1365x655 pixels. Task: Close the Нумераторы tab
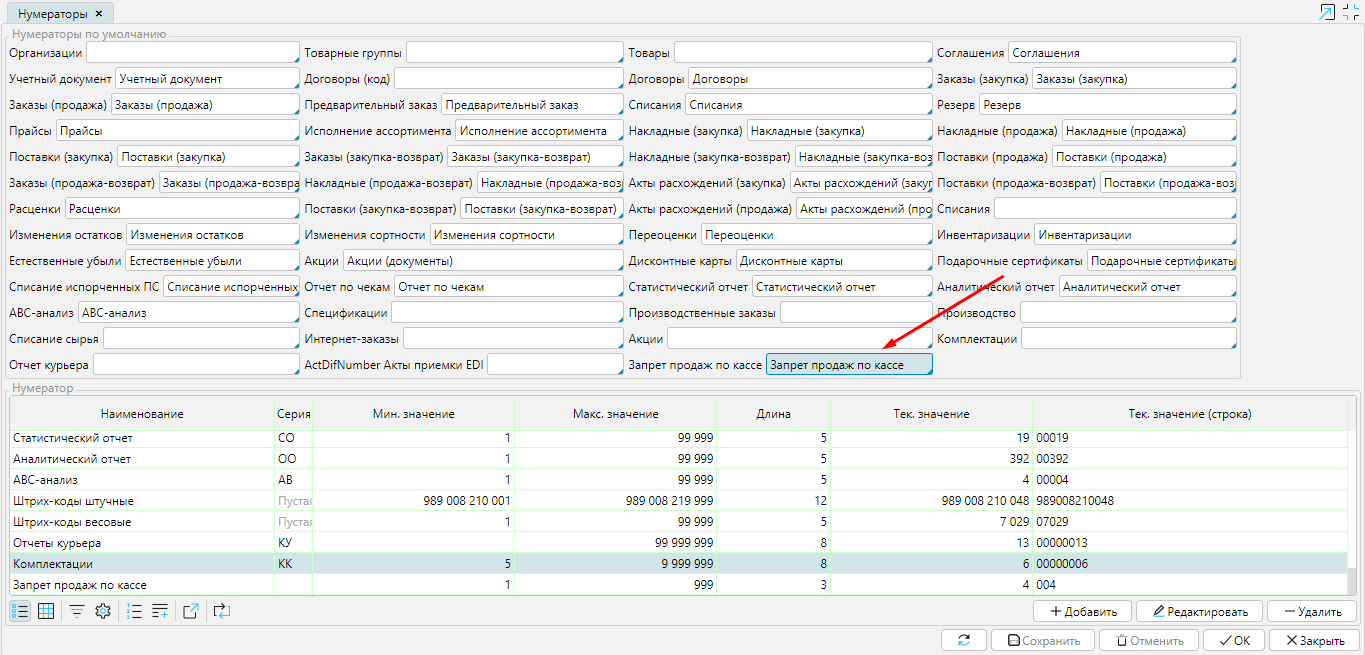[99, 13]
